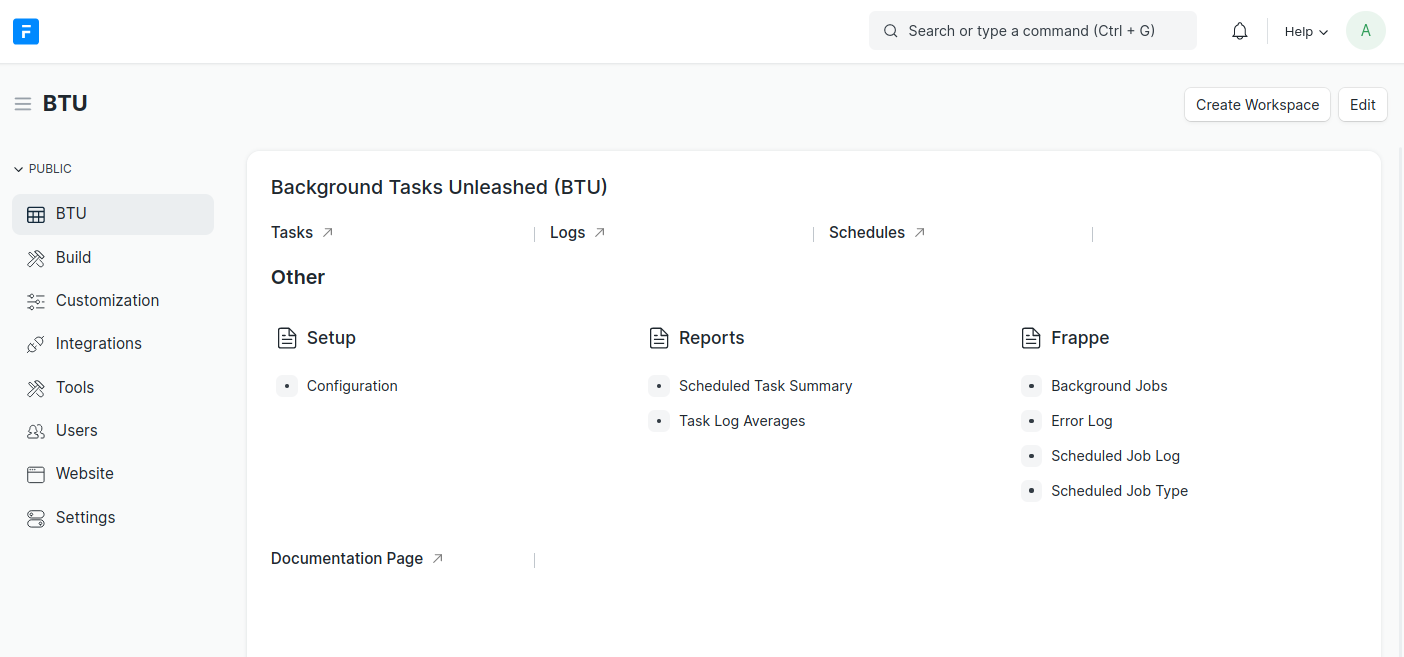Click the Edit button

click(x=1362, y=104)
